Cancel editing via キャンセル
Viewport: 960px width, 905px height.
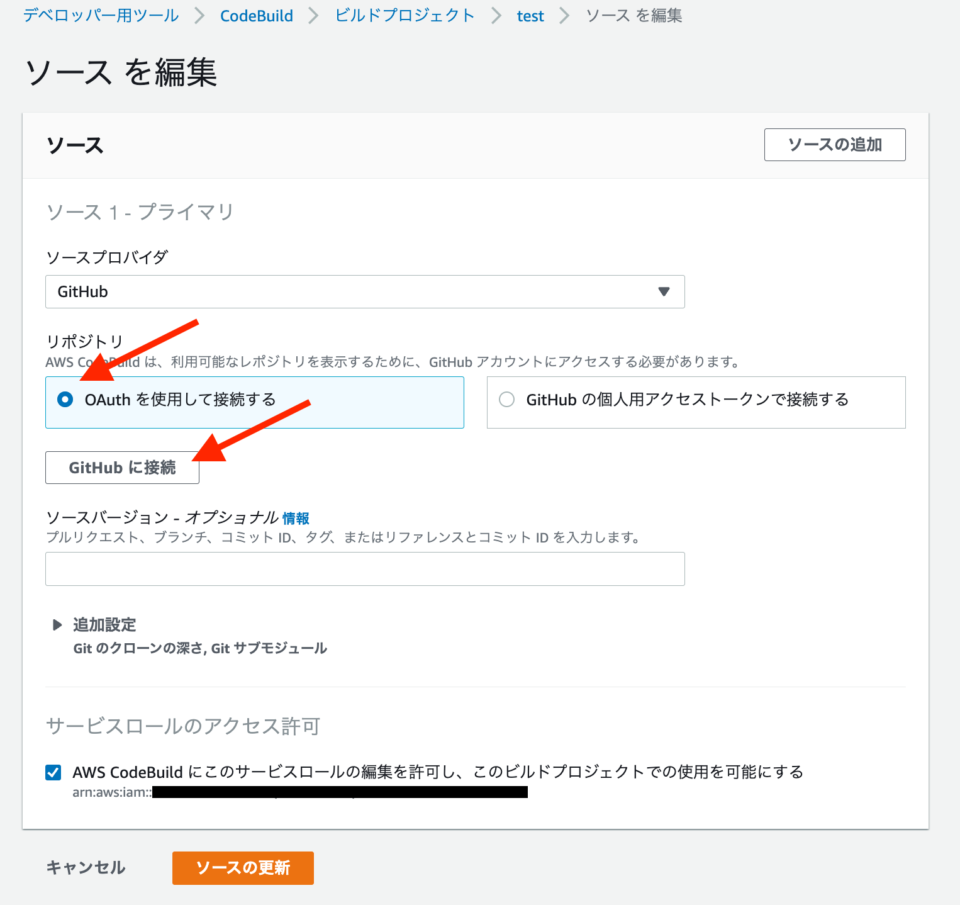[x=85, y=868]
